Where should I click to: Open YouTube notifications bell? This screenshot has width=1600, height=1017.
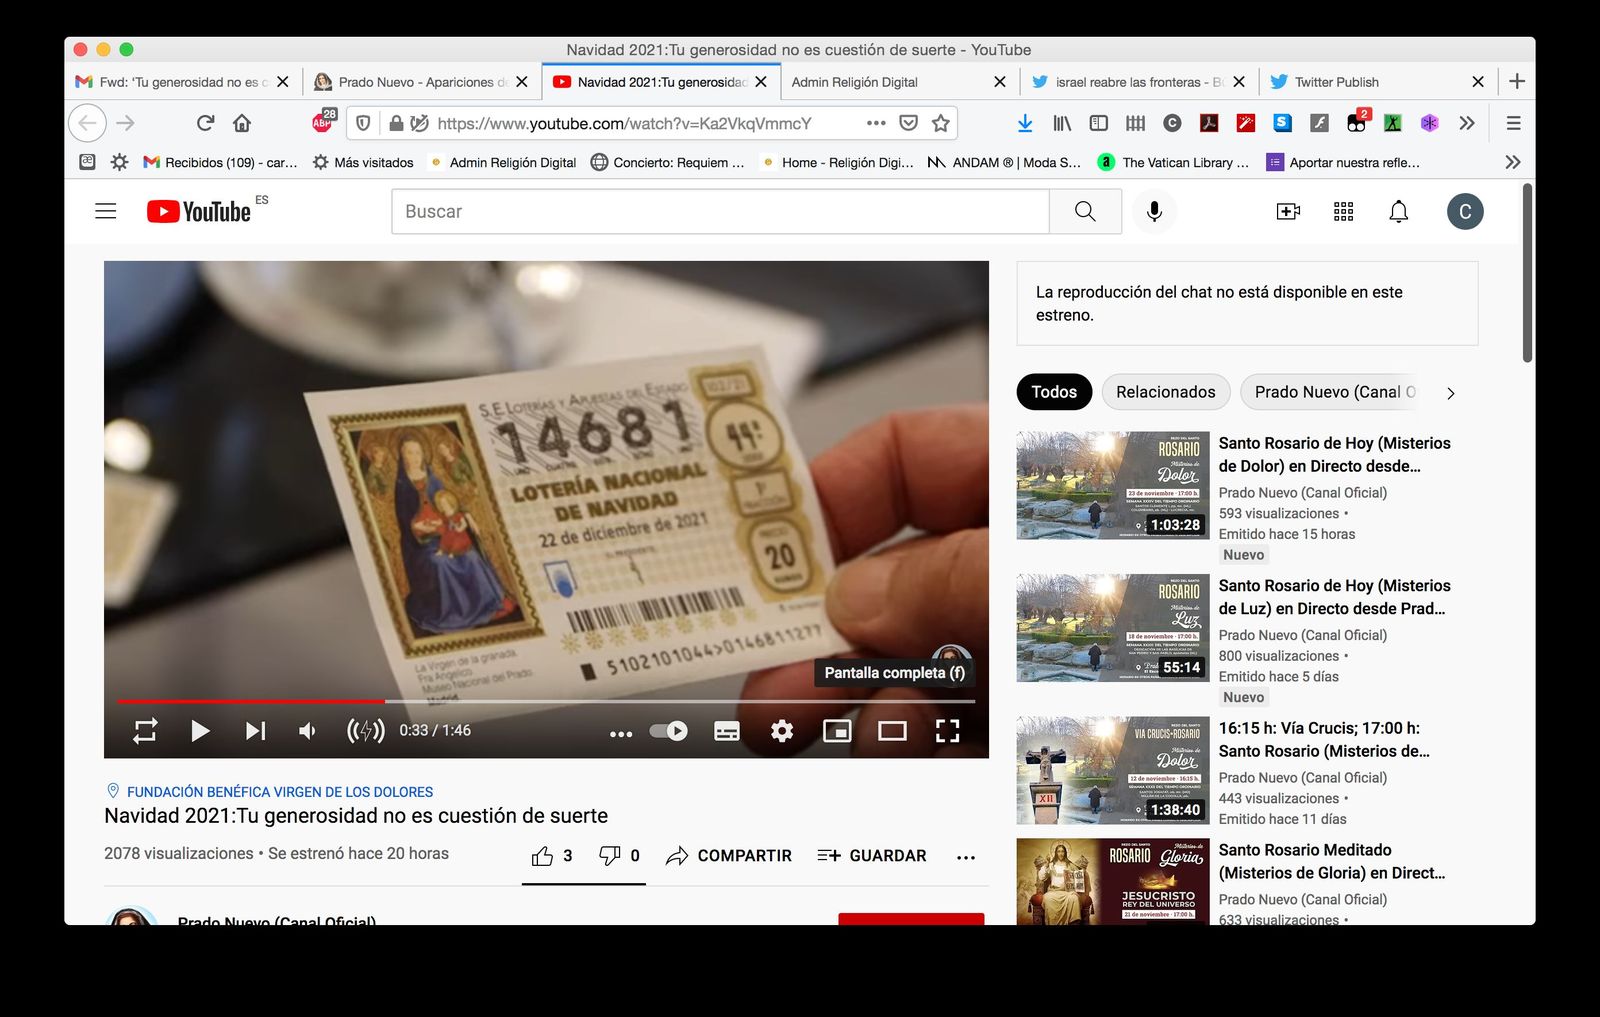point(1398,211)
